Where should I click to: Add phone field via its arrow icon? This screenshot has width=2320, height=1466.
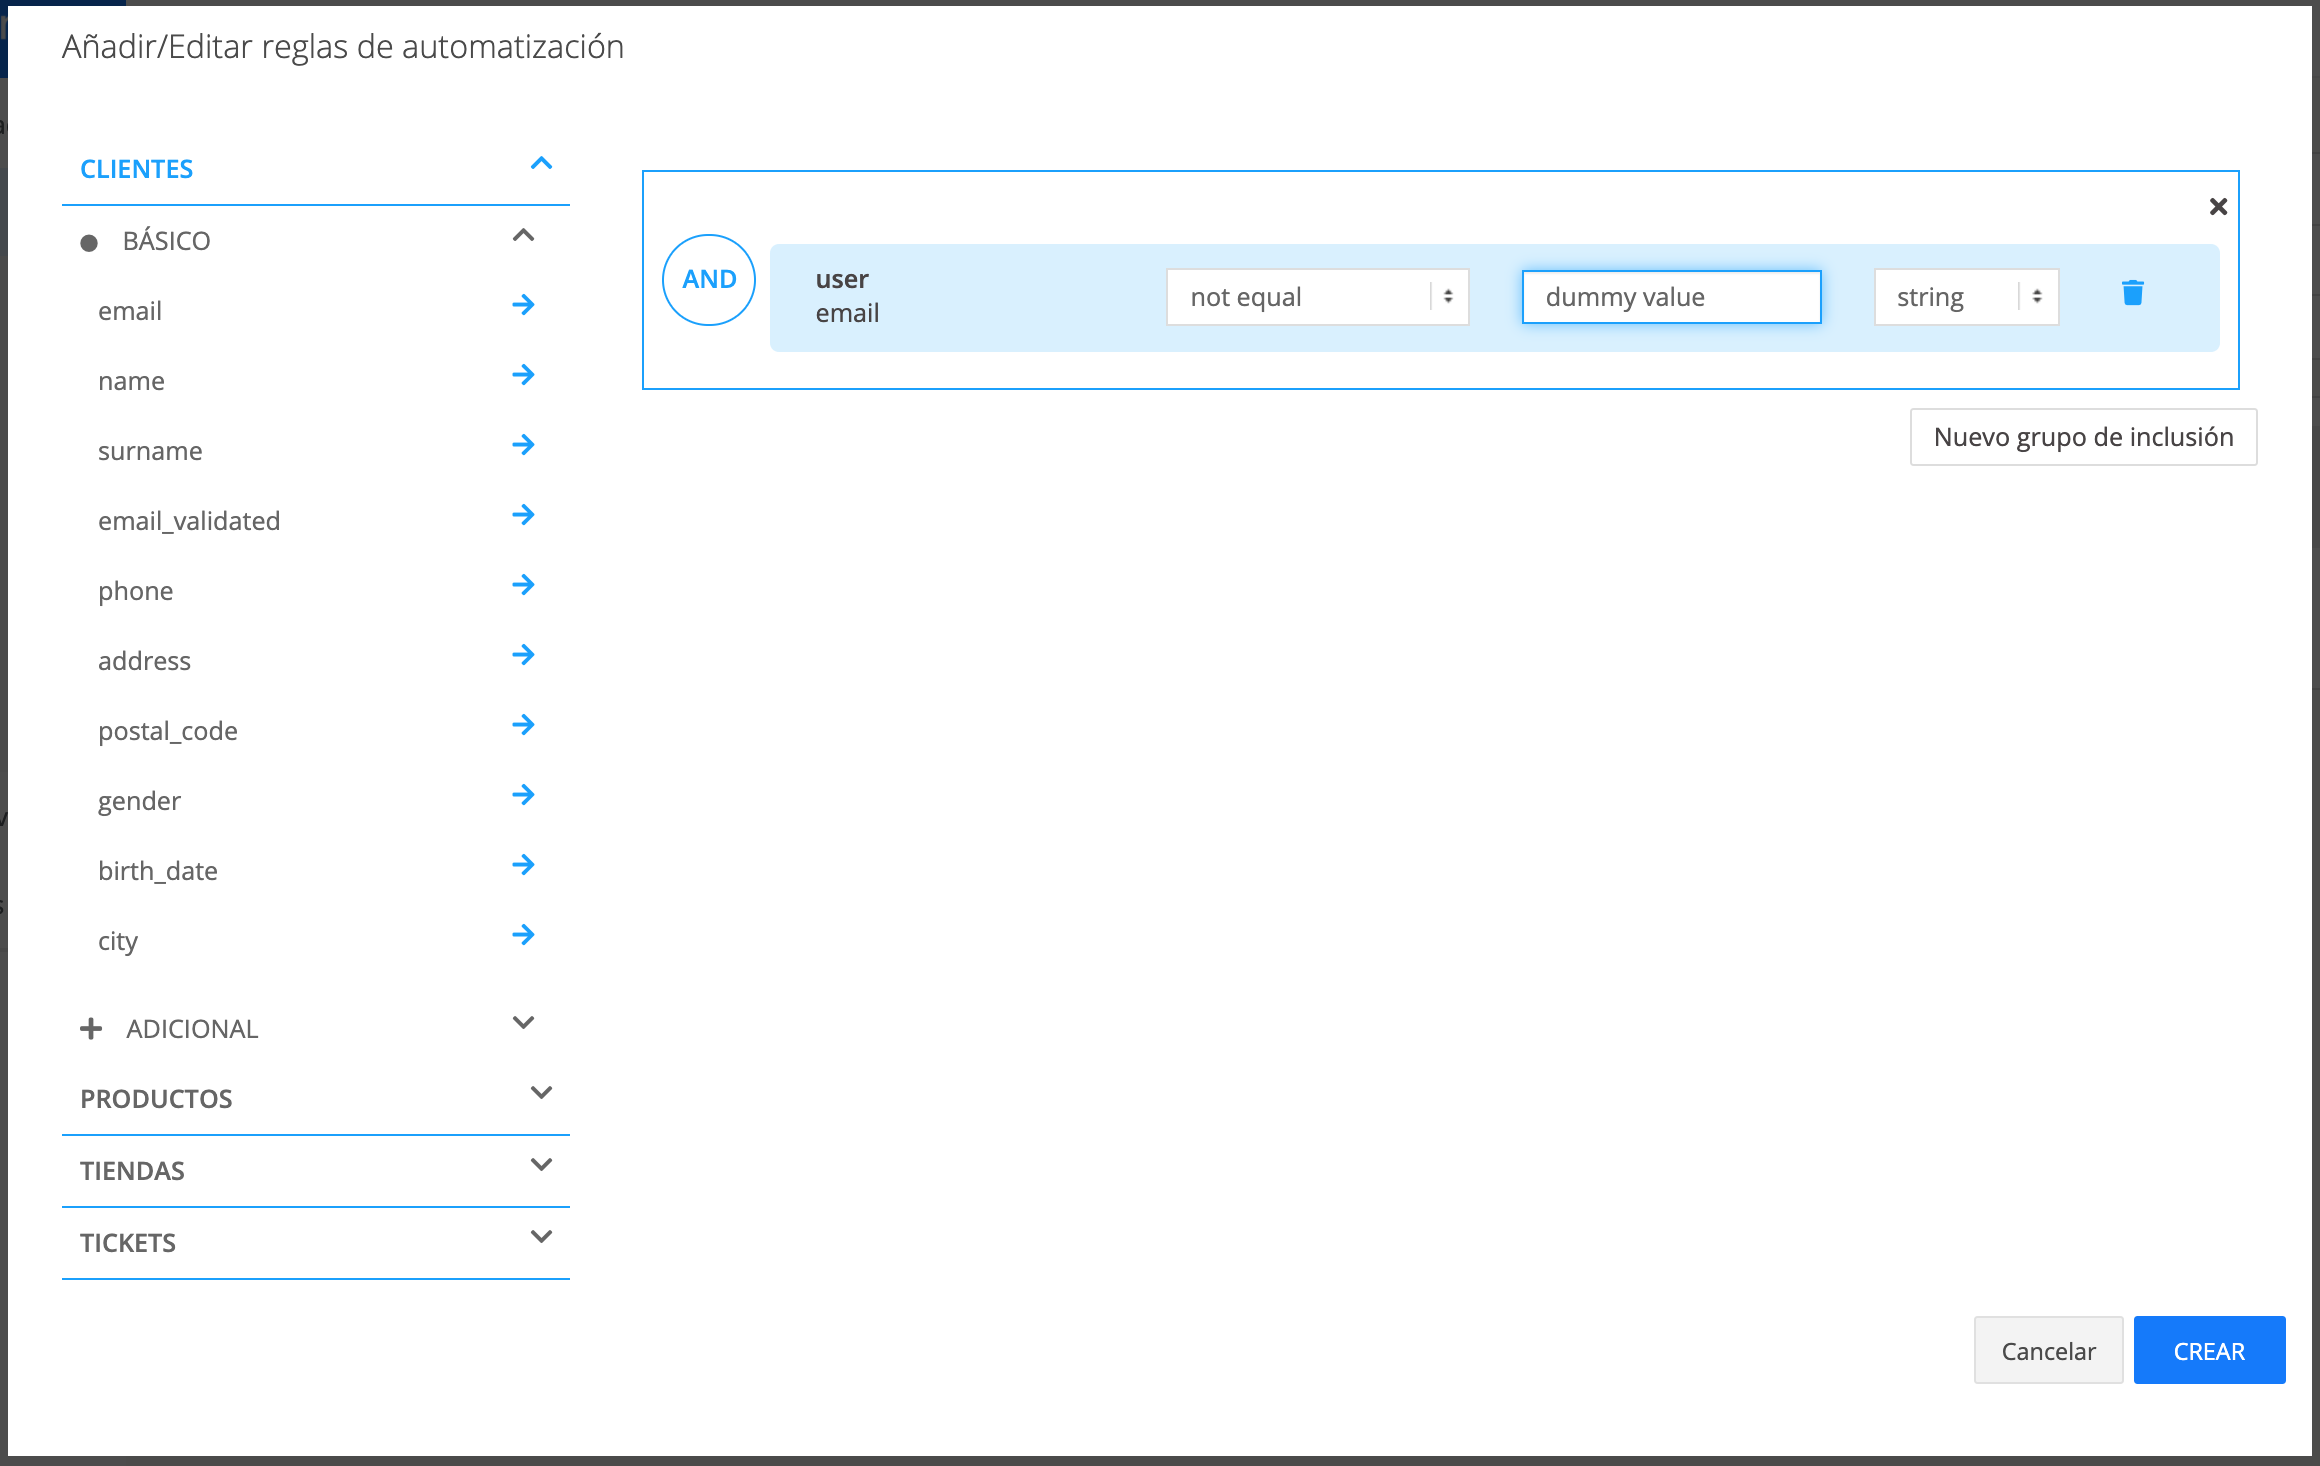(523, 585)
